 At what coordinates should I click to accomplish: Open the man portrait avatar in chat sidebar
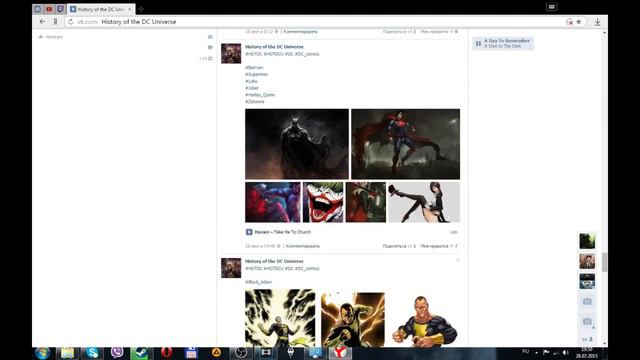point(587,261)
